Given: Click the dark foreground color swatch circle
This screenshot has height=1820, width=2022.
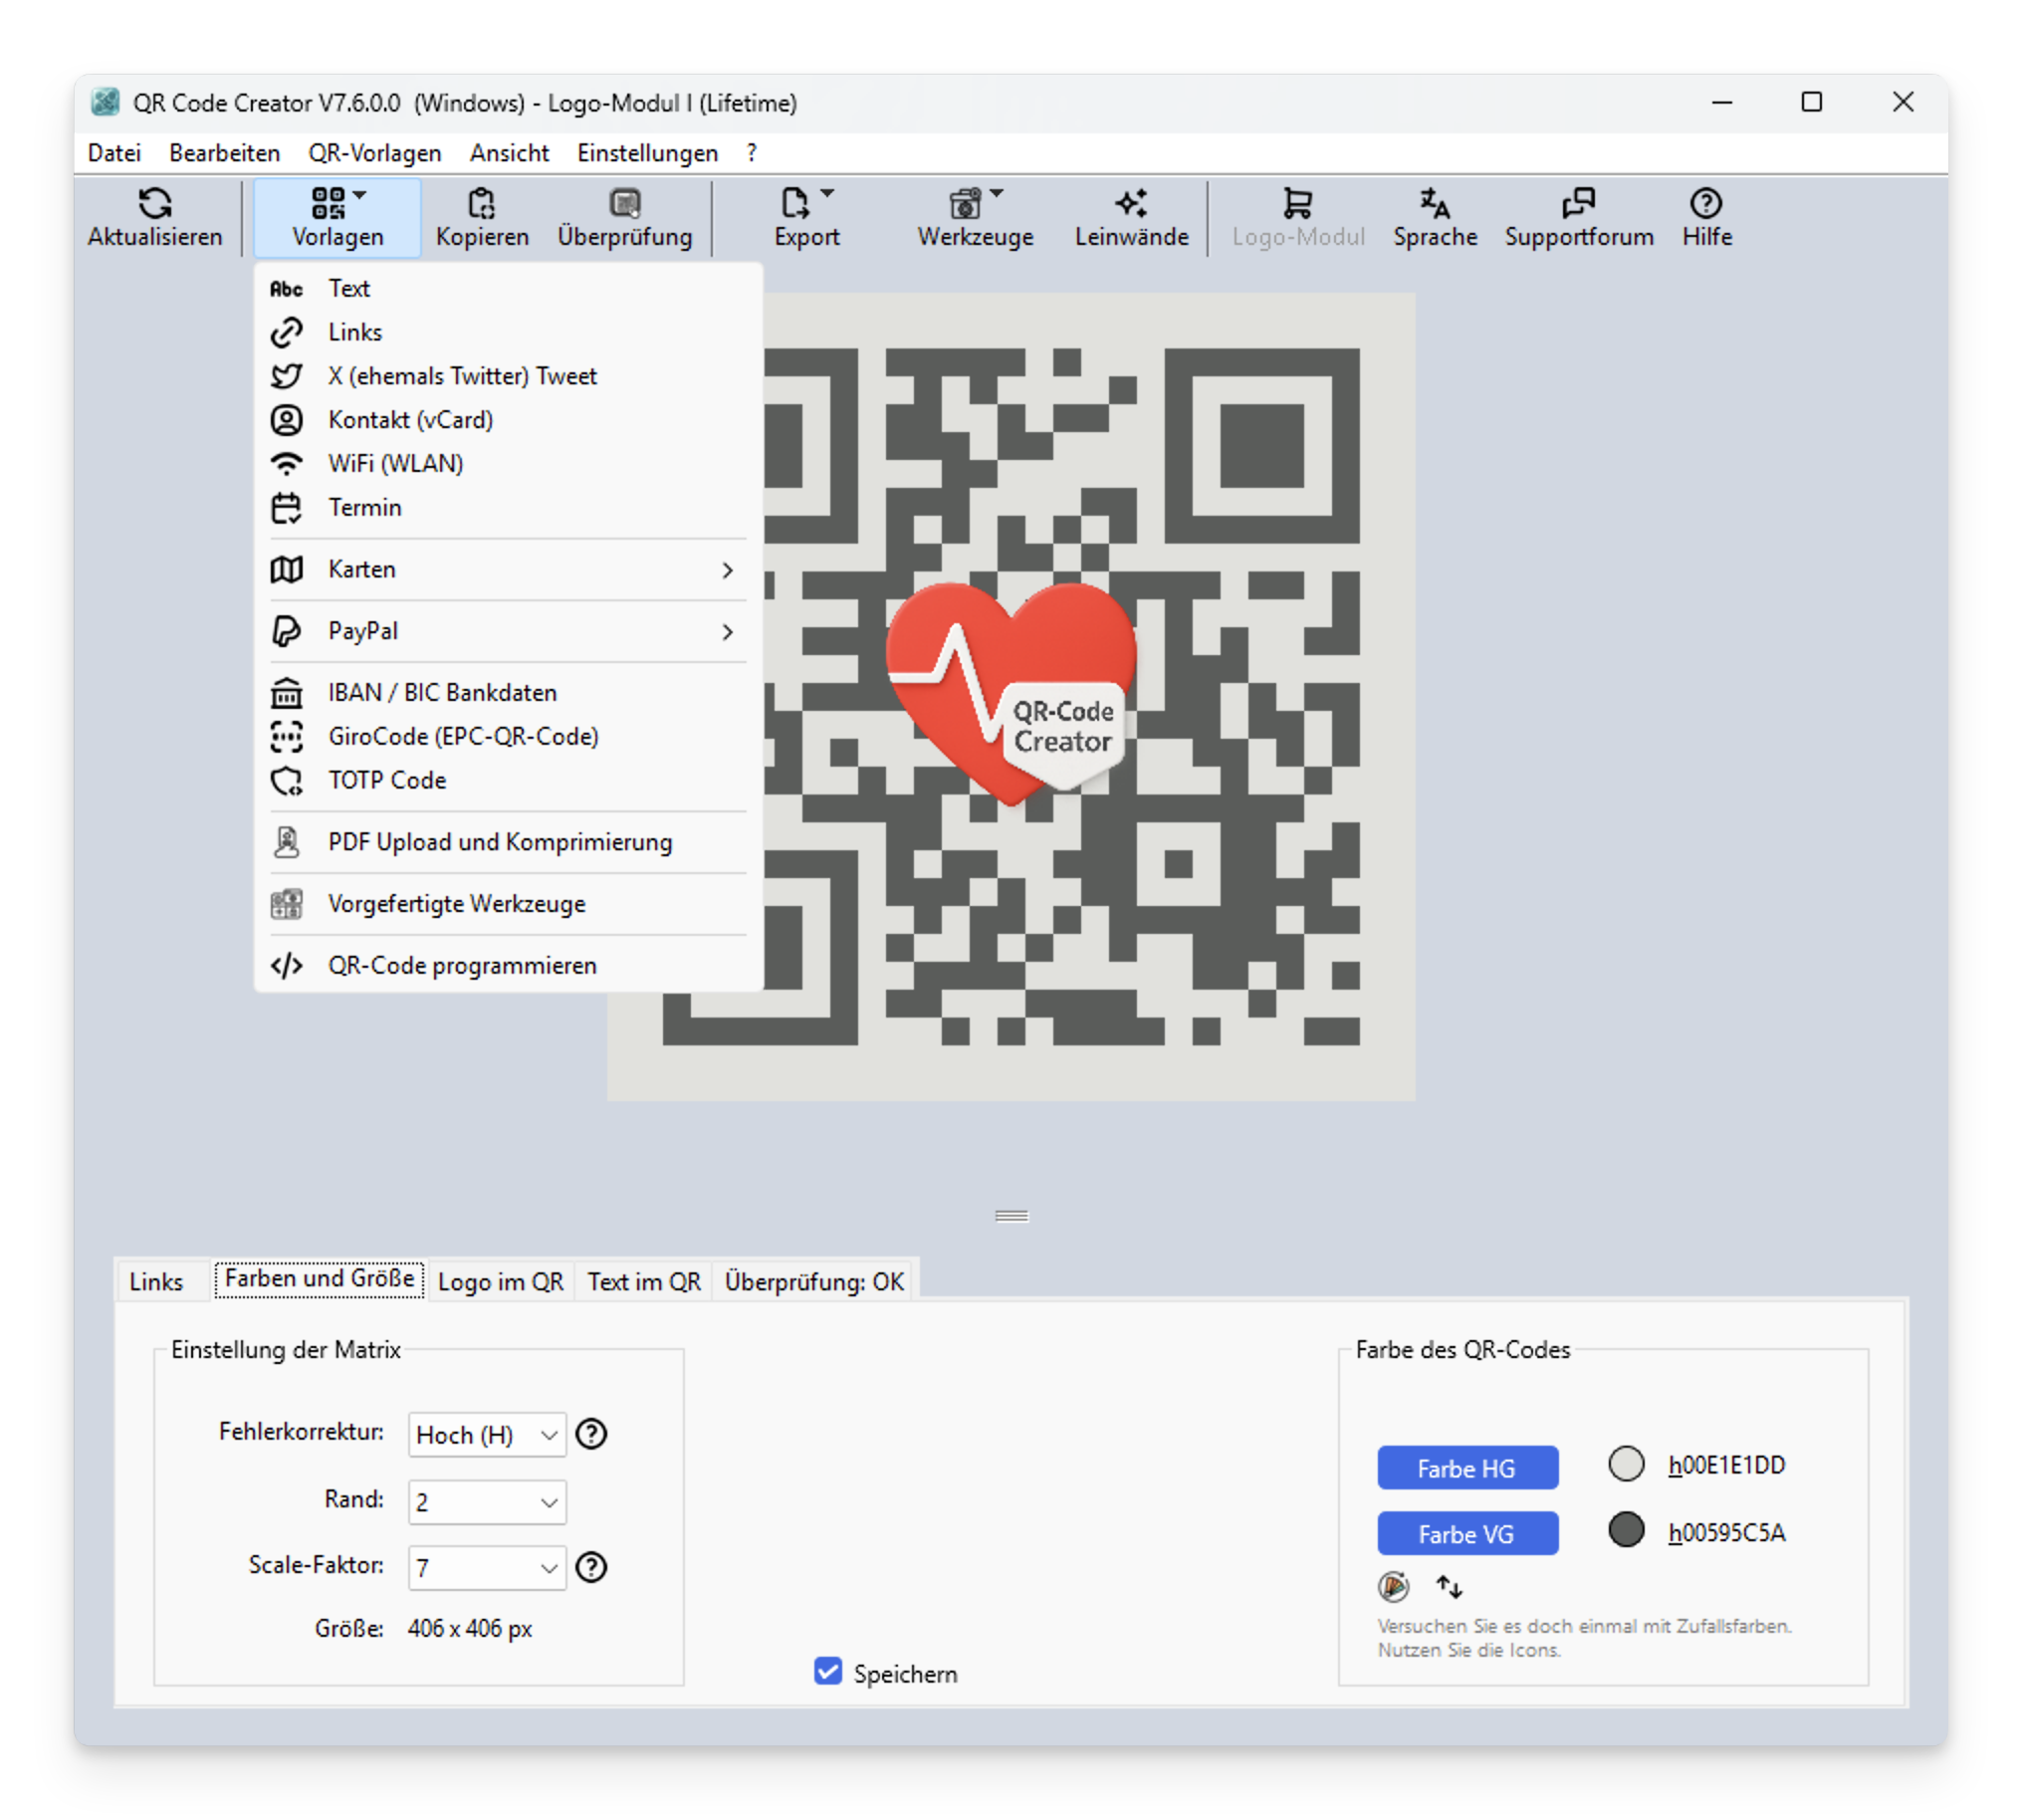Looking at the screenshot, I should click(1626, 1530).
